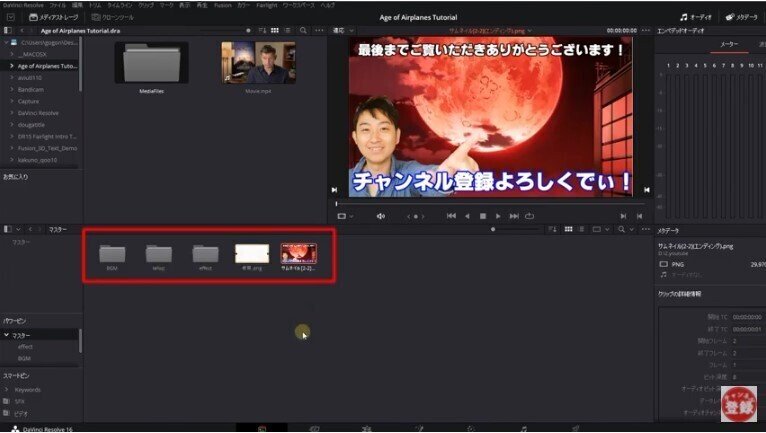Viewport: 766px width, 433px height.
Task: Collapse the マスター power bin
Action: (6, 335)
